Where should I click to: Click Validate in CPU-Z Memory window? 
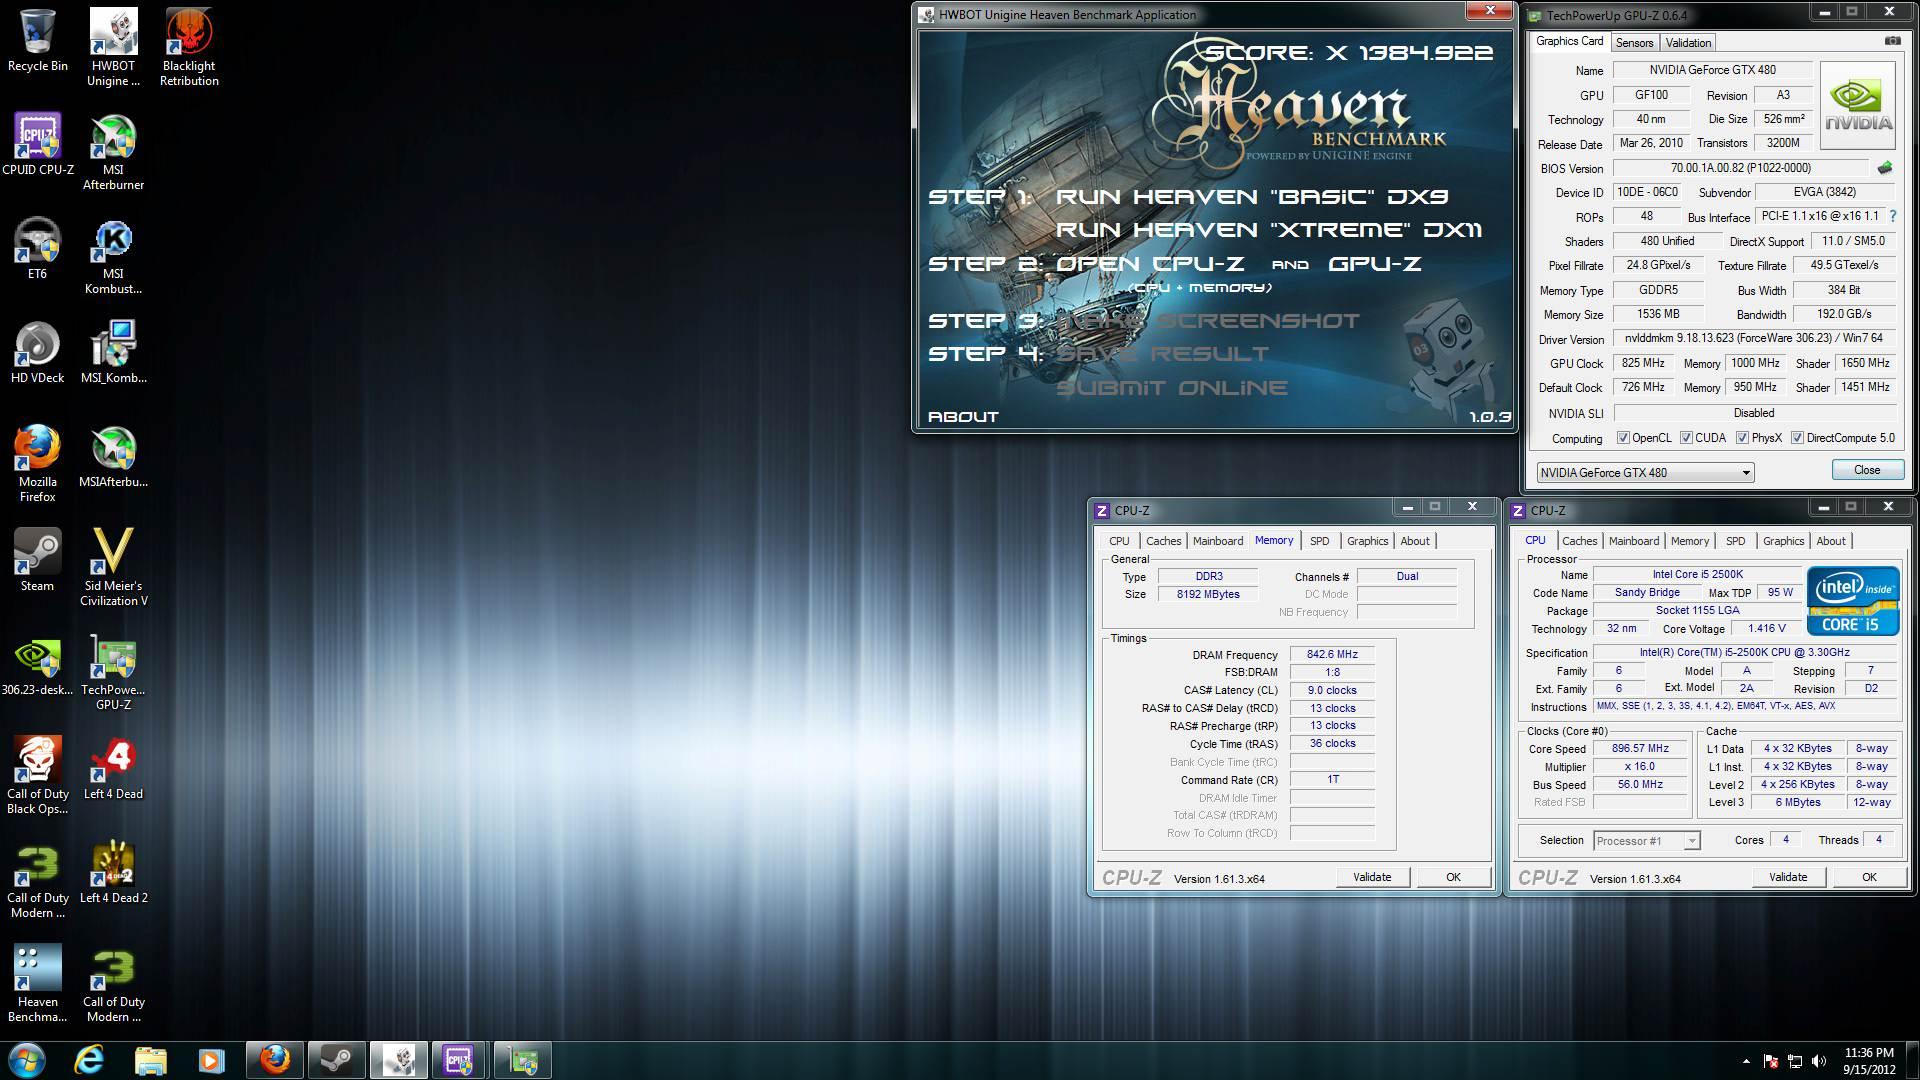coord(1371,877)
